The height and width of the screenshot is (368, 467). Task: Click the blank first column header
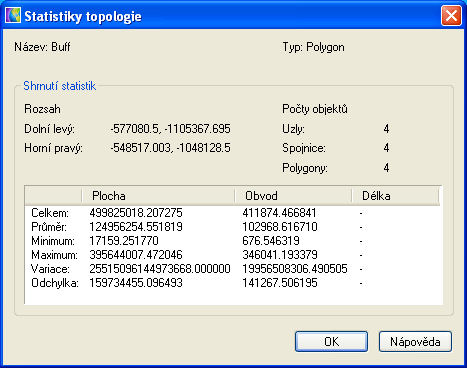pyautogui.click(x=53, y=196)
